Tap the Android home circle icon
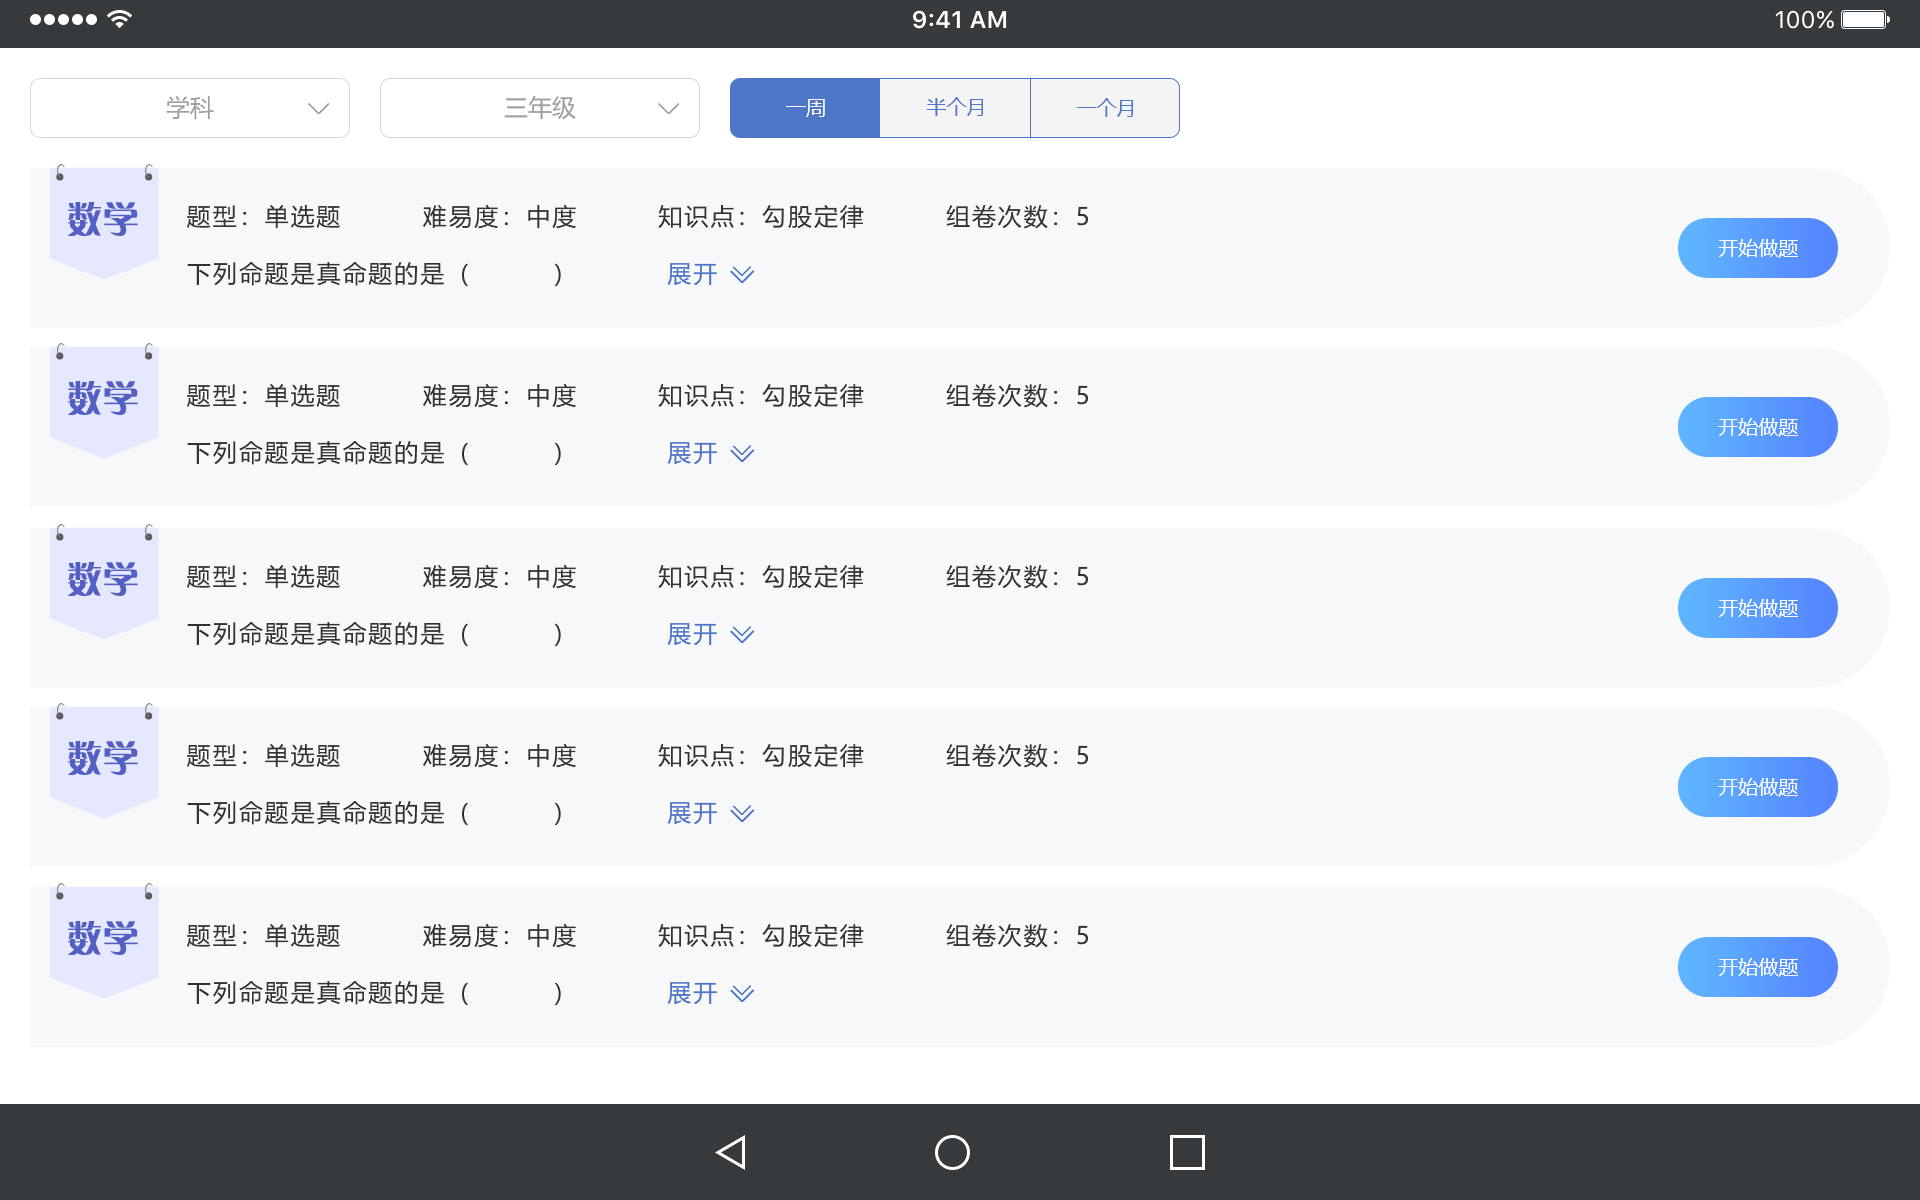Viewport: 1920px width, 1200px height. tap(952, 1152)
